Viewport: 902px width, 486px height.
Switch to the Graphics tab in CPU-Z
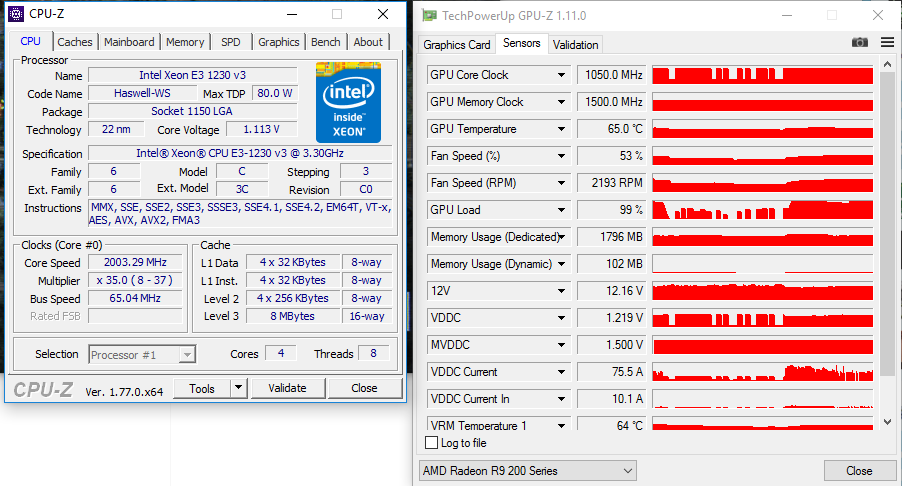(x=278, y=42)
